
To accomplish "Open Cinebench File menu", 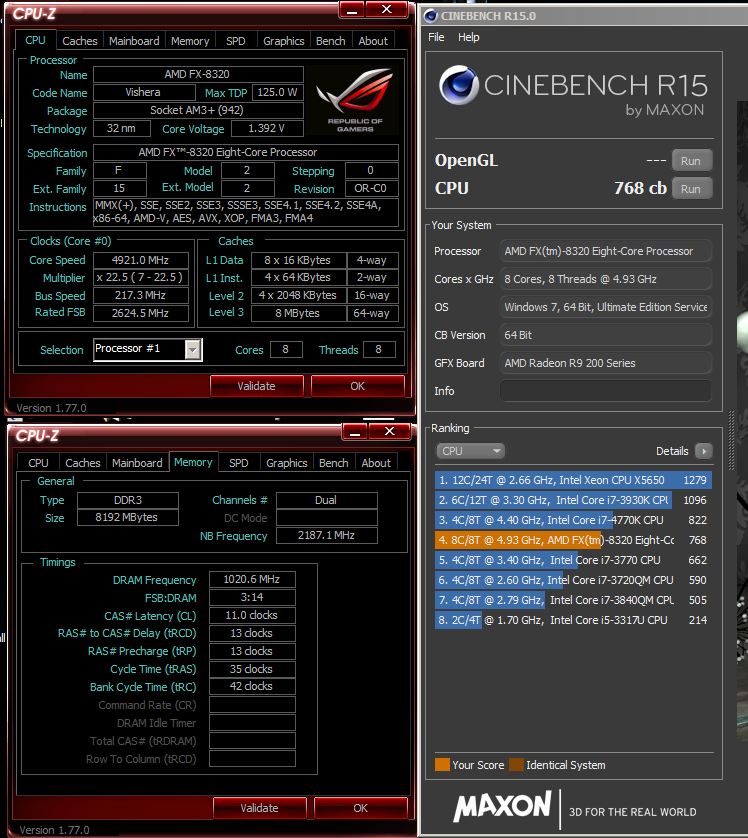I will click(436, 37).
